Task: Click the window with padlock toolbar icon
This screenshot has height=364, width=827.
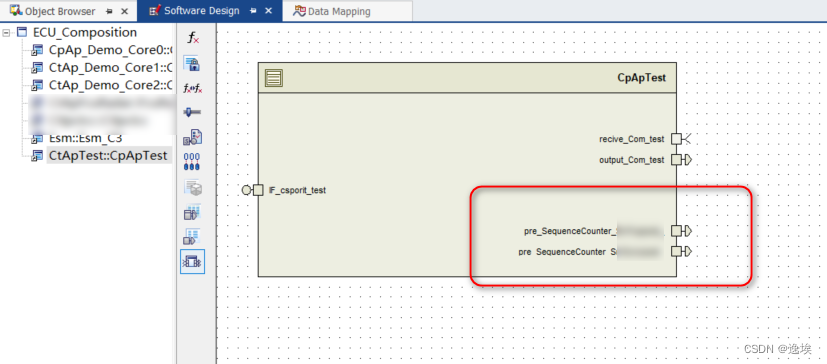Action: 192,64
